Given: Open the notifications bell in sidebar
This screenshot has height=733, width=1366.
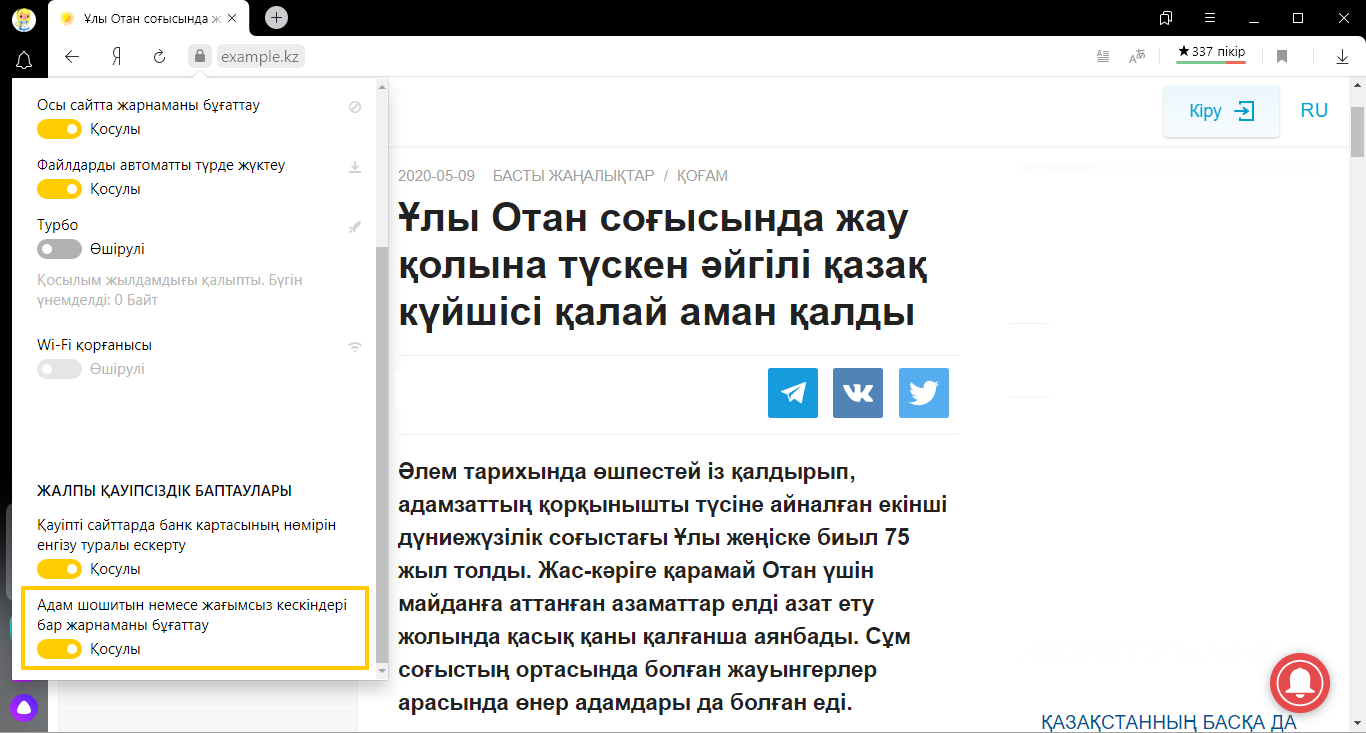Looking at the screenshot, I should [x=24, y=61].
